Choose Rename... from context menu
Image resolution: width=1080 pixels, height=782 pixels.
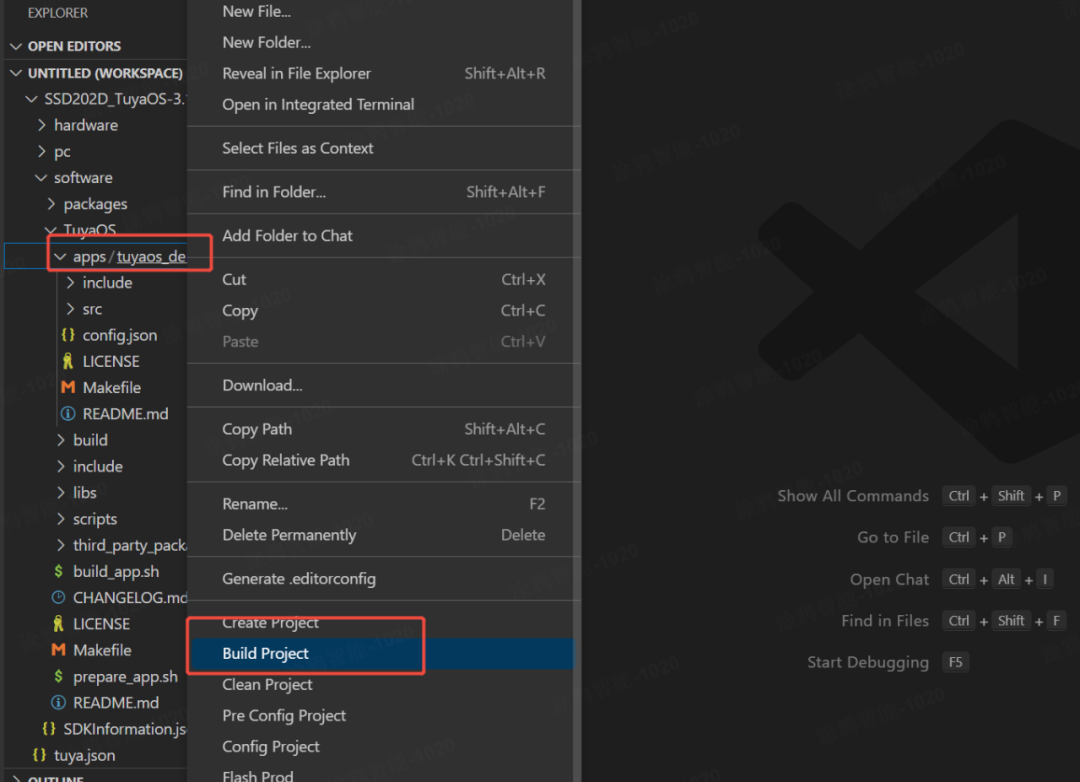pyautogui.click(x=383, y=504)
